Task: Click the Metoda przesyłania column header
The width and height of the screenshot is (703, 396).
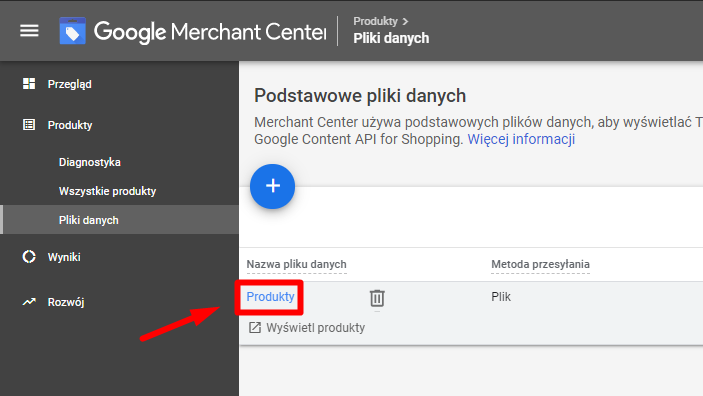Action: tap(540, 264)
